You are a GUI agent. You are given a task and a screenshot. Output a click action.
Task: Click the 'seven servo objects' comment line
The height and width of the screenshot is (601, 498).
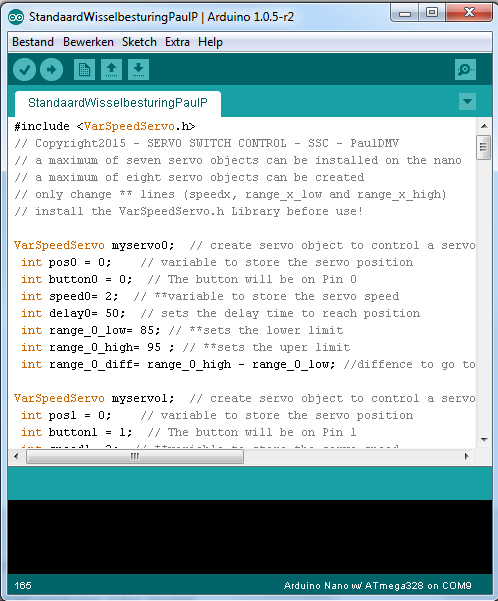[x=238, y=160]
